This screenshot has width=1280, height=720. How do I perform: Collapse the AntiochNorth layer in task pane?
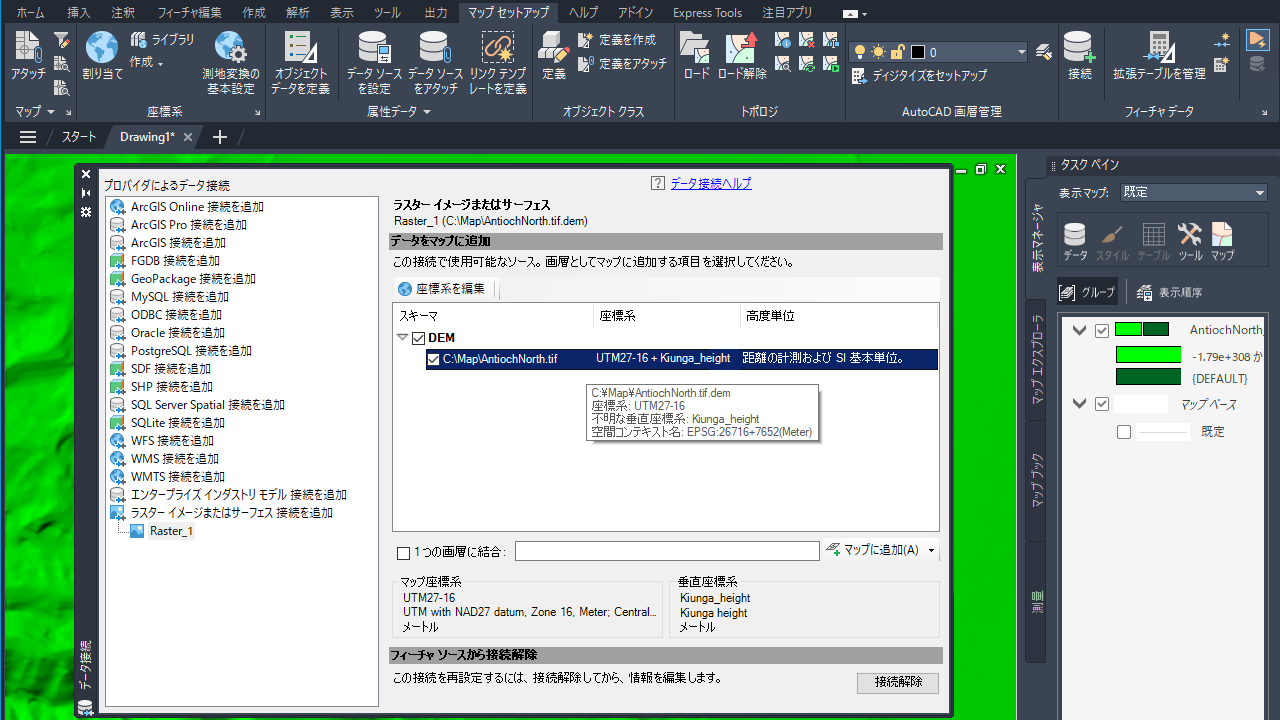[x=1080, y=330]
